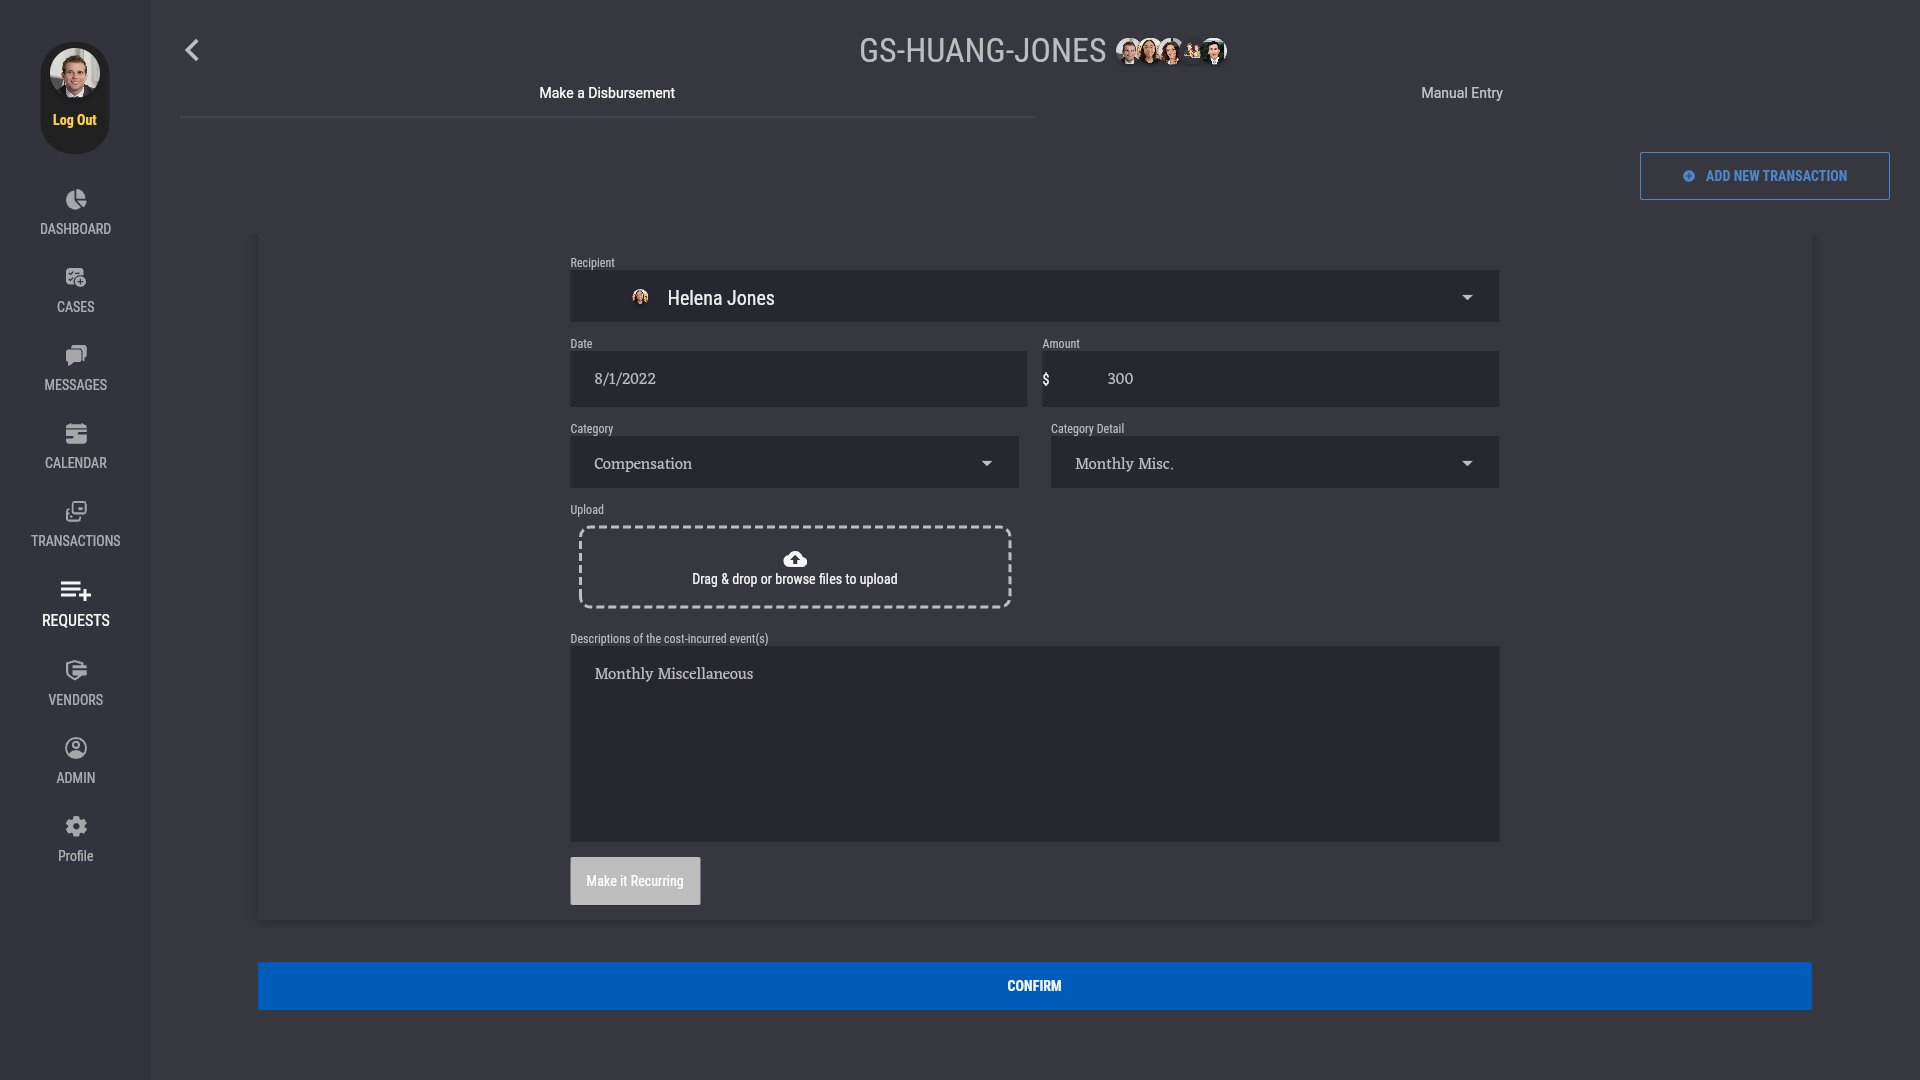Click the back arrow chevron
The image size is (1920, 1080).
(x=192, y=50)
